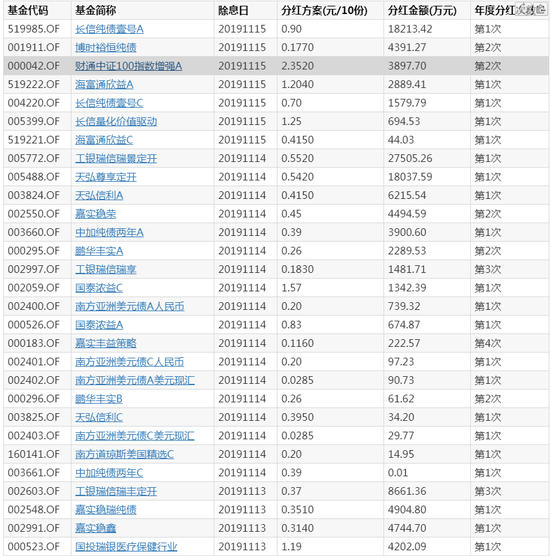Open the 工银瑞信瑞丰定开 fund link
The image size is (550, 556).
tap(116, 491)
